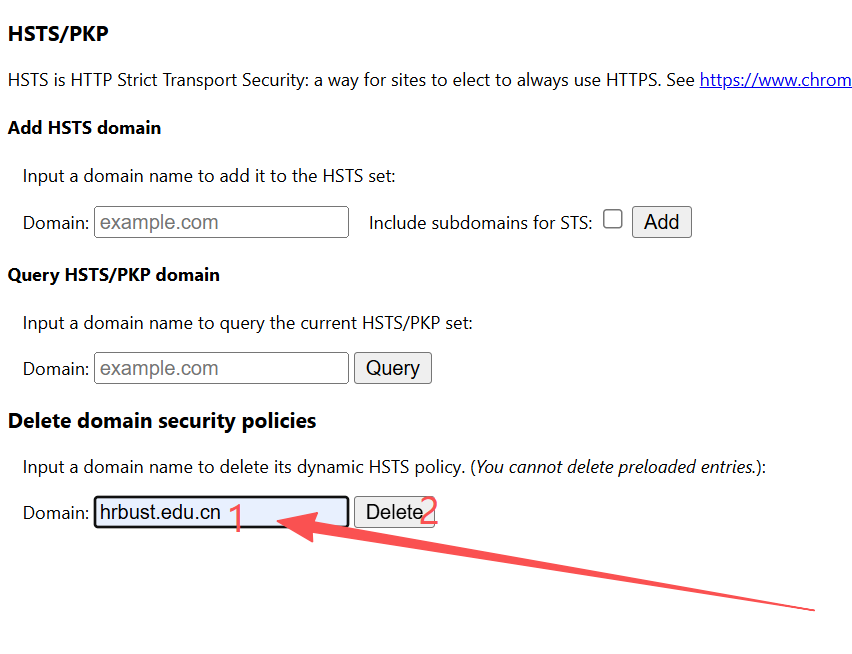The width and height of the screenshot is (852, 654).
Task: Enable Include subdomains for STS checkbox
Action: [613, 219]
